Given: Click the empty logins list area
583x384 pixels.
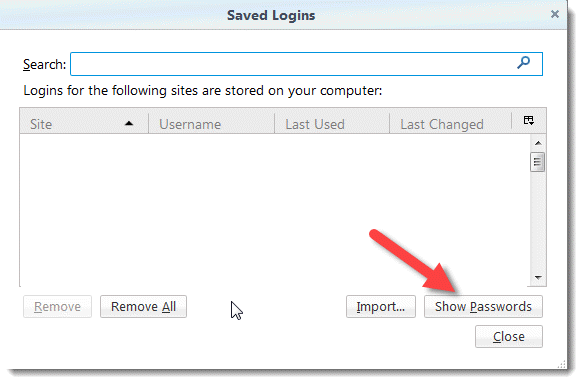Looking at the screenshot, I should (x=275, y=210).
